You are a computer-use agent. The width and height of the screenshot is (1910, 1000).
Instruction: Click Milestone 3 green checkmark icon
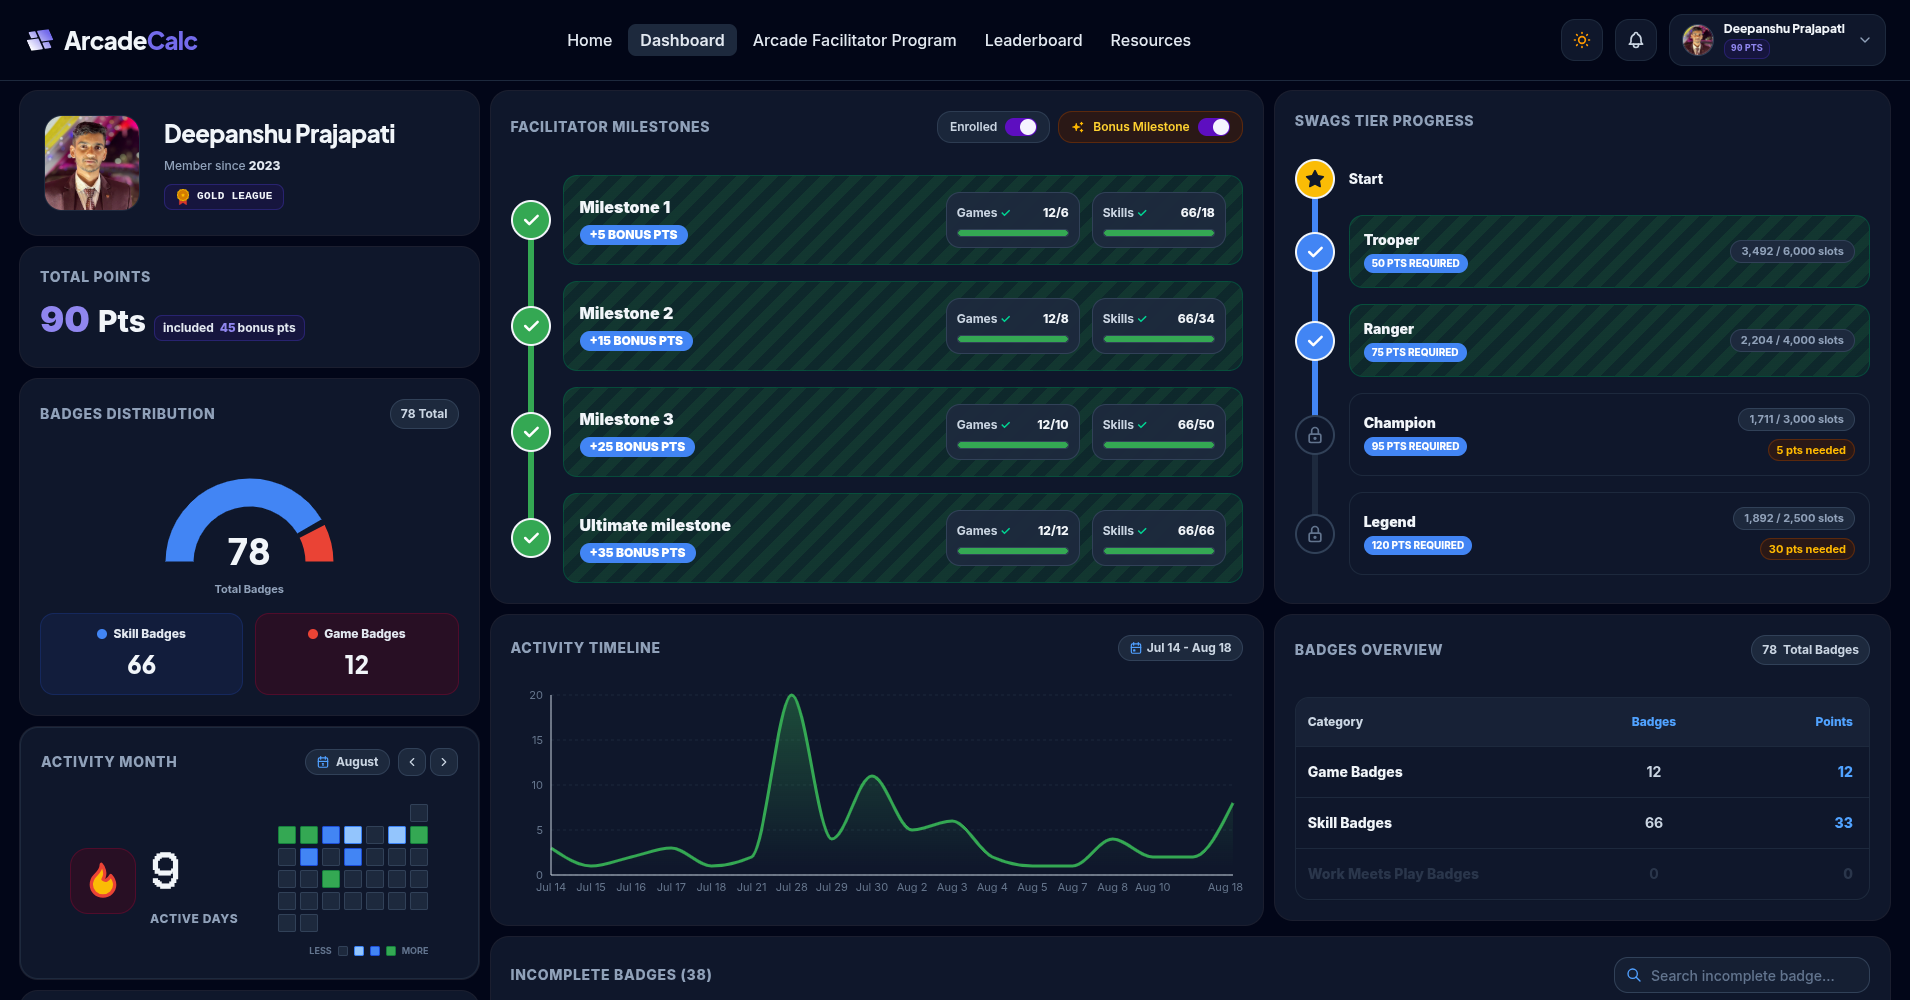pyautogui.click(x=531, y=432)
